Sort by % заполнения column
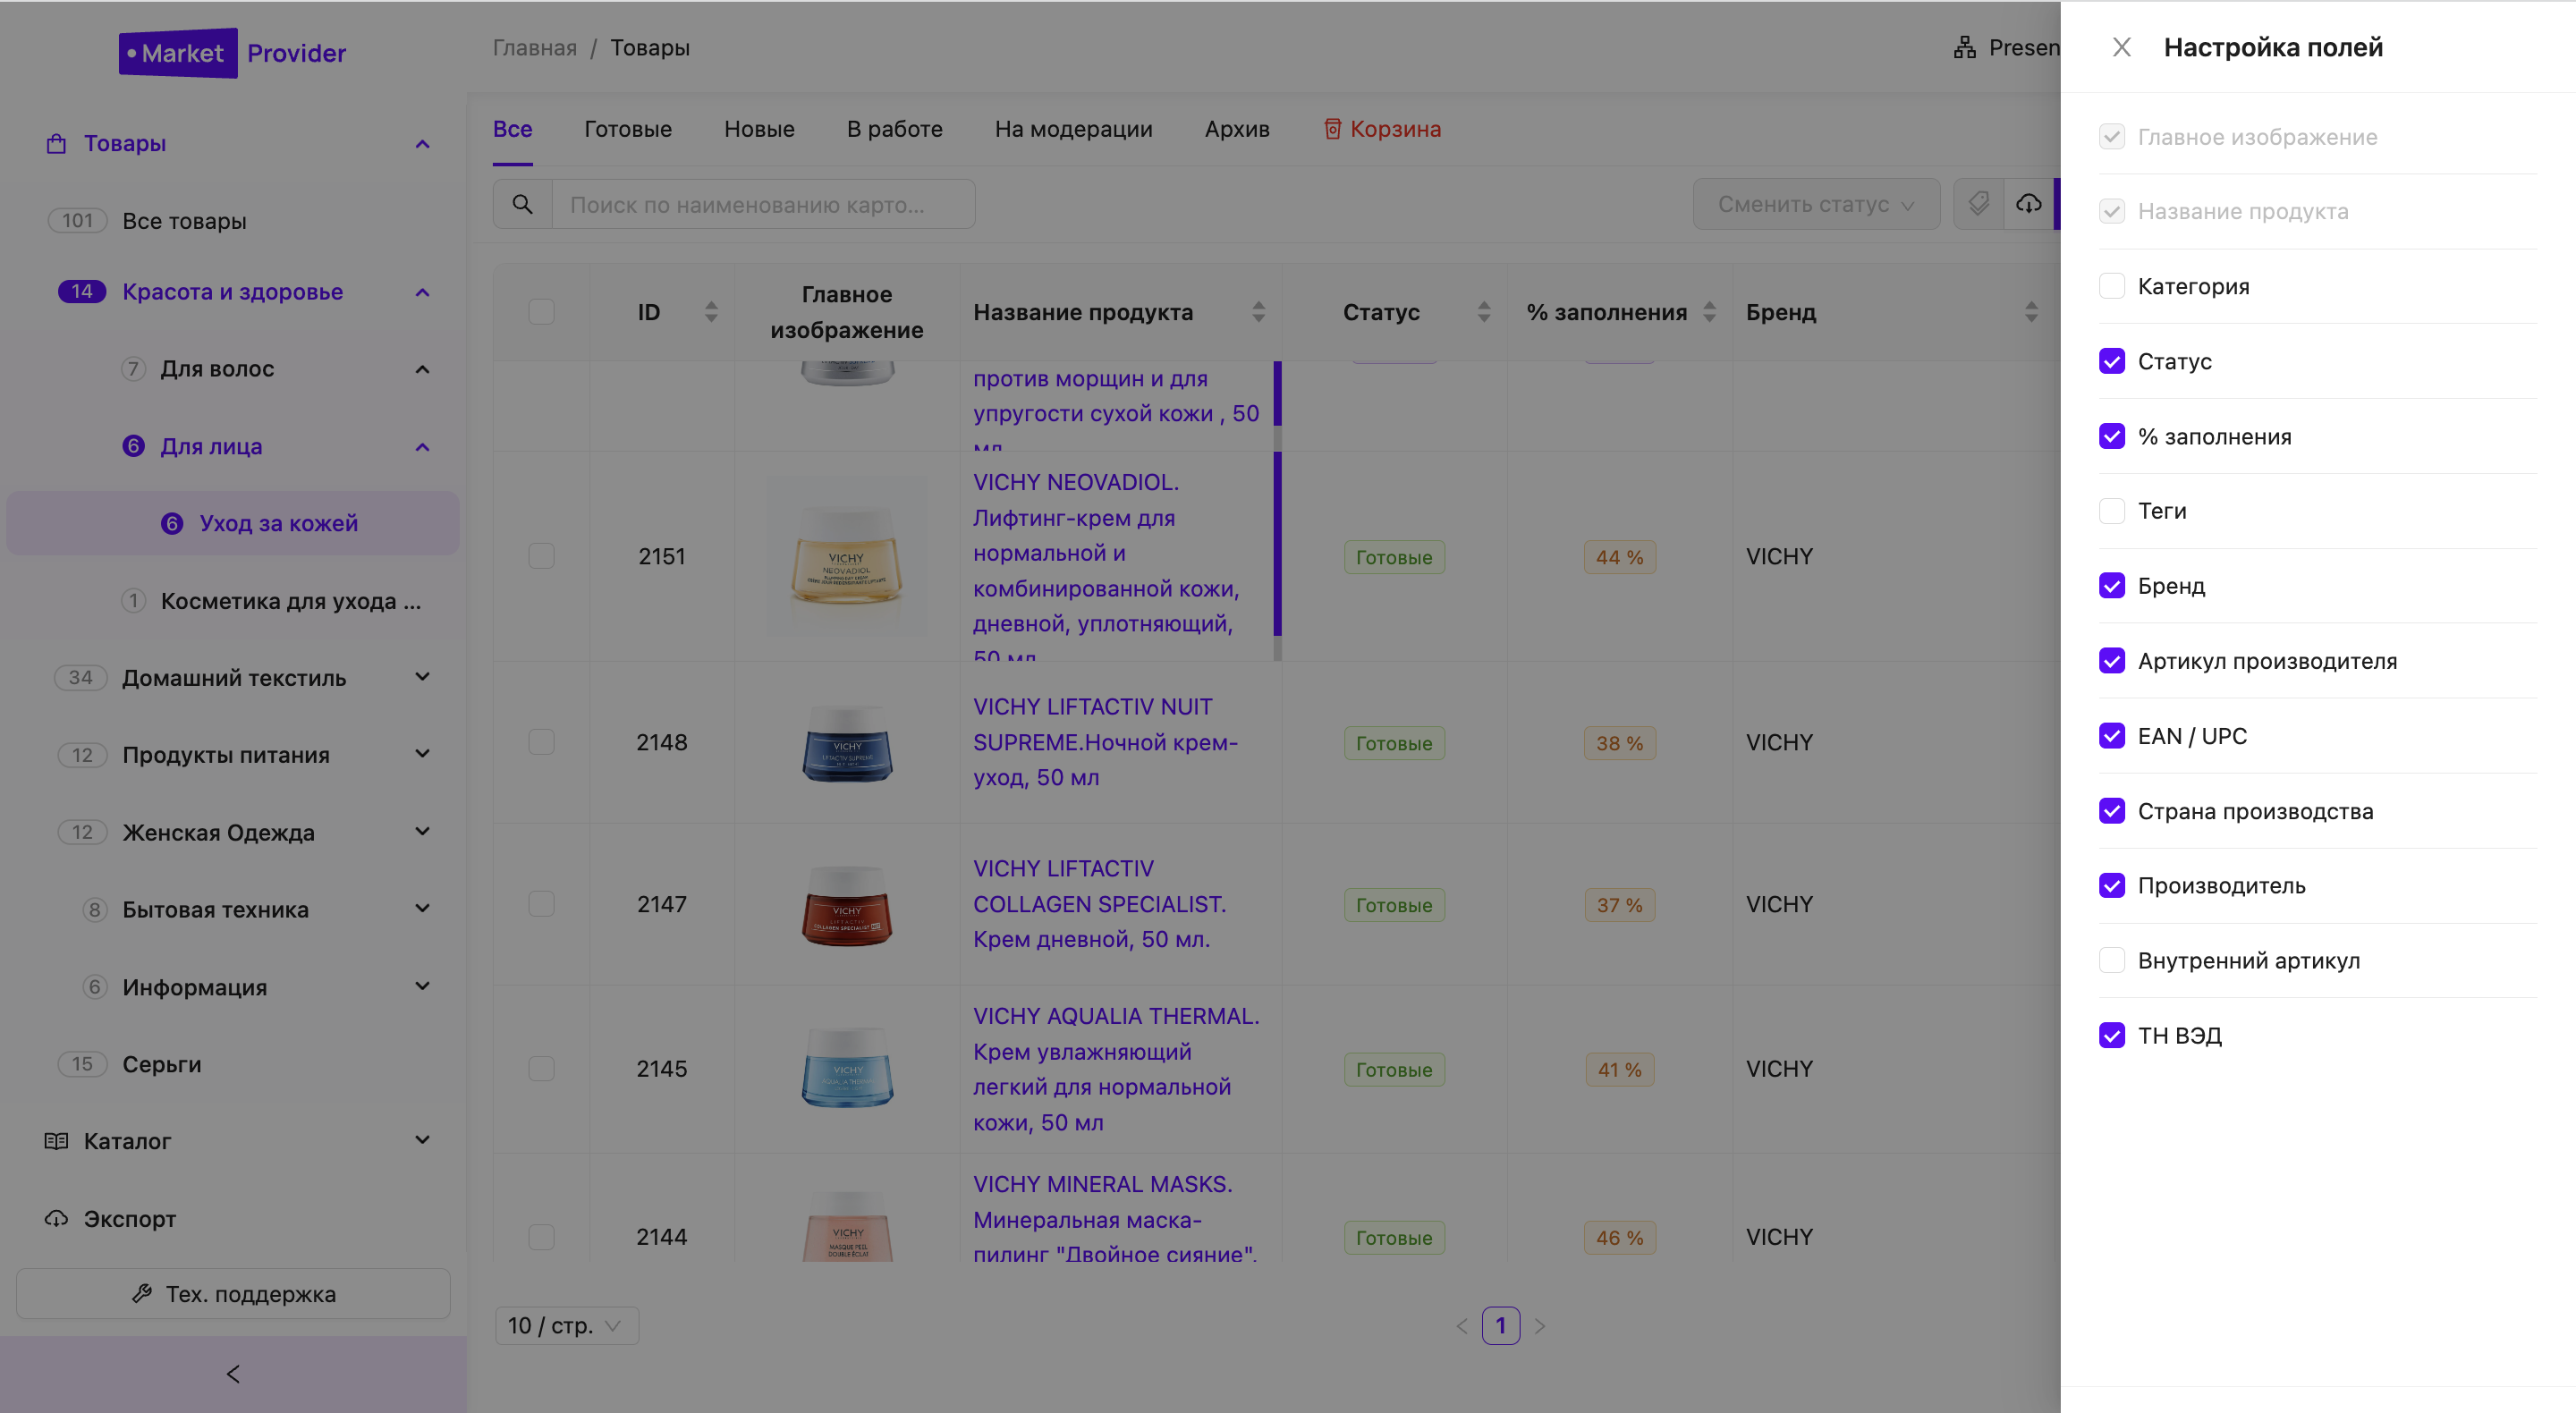This screenshot has width=2576, height=1413. pos(1710,312)
